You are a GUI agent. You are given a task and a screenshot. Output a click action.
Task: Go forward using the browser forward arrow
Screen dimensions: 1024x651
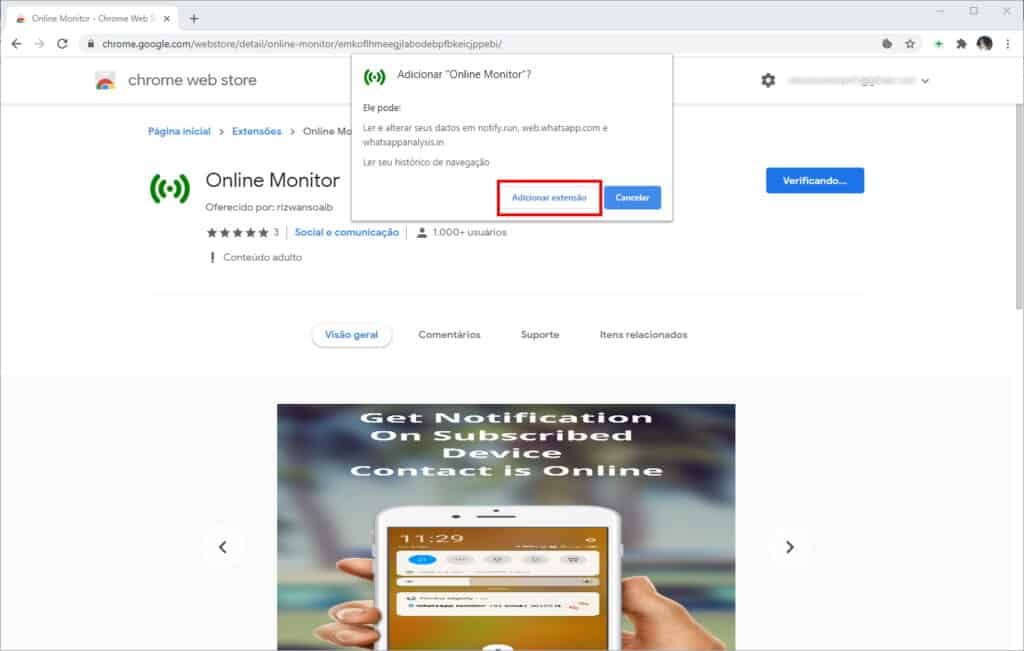click(39, 44)
